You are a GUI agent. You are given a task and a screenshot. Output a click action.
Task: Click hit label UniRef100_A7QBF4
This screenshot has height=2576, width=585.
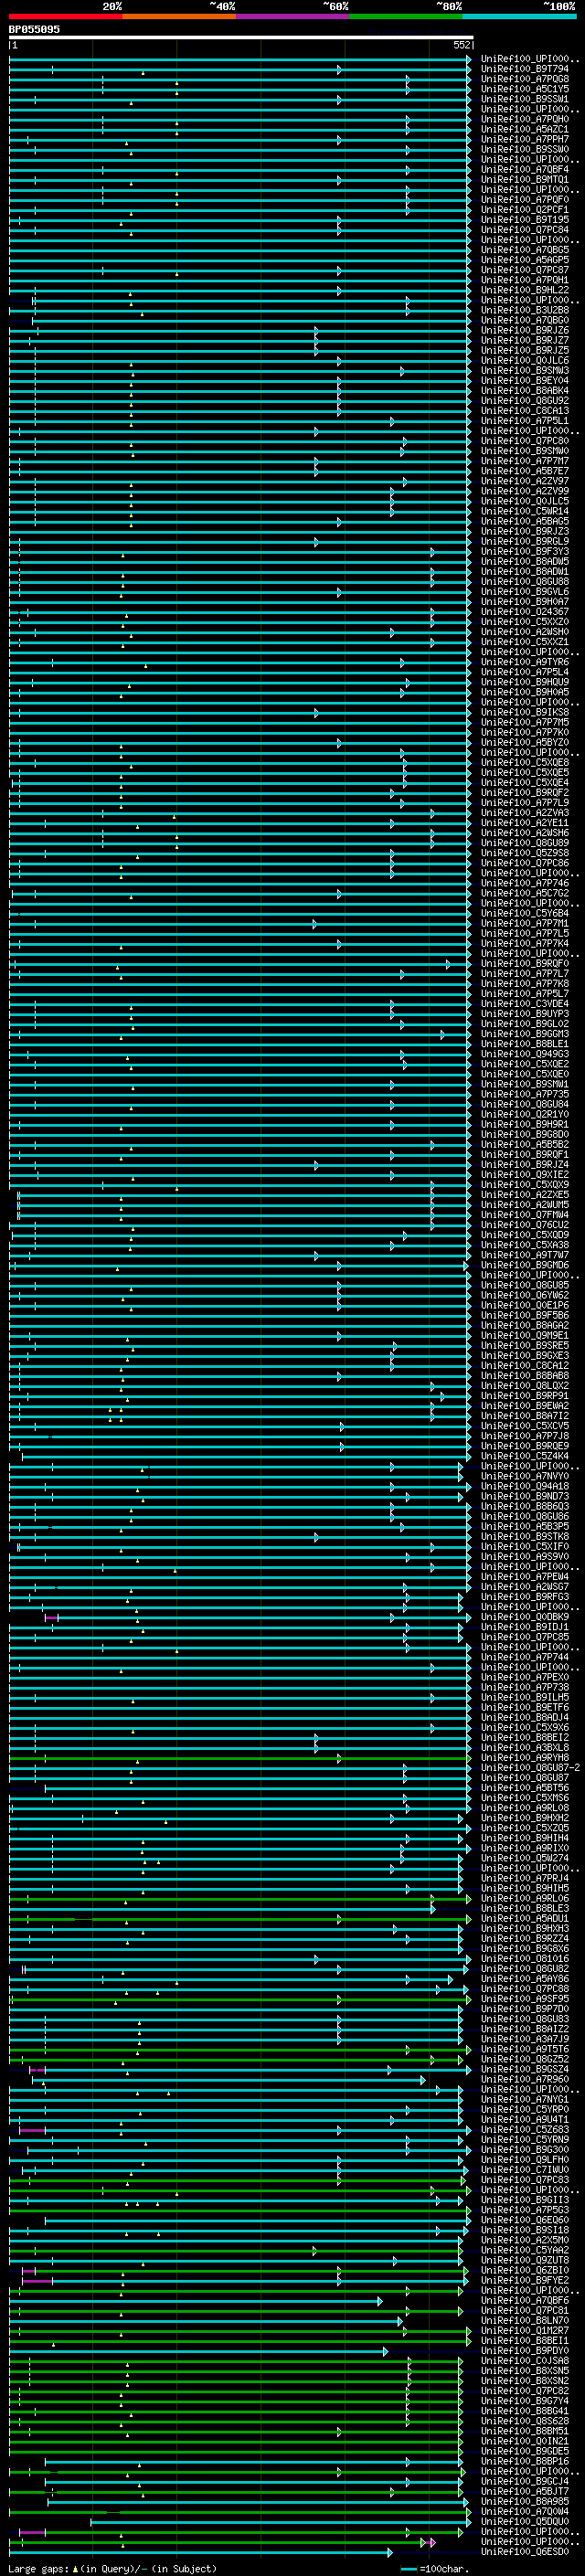[525, 169]
